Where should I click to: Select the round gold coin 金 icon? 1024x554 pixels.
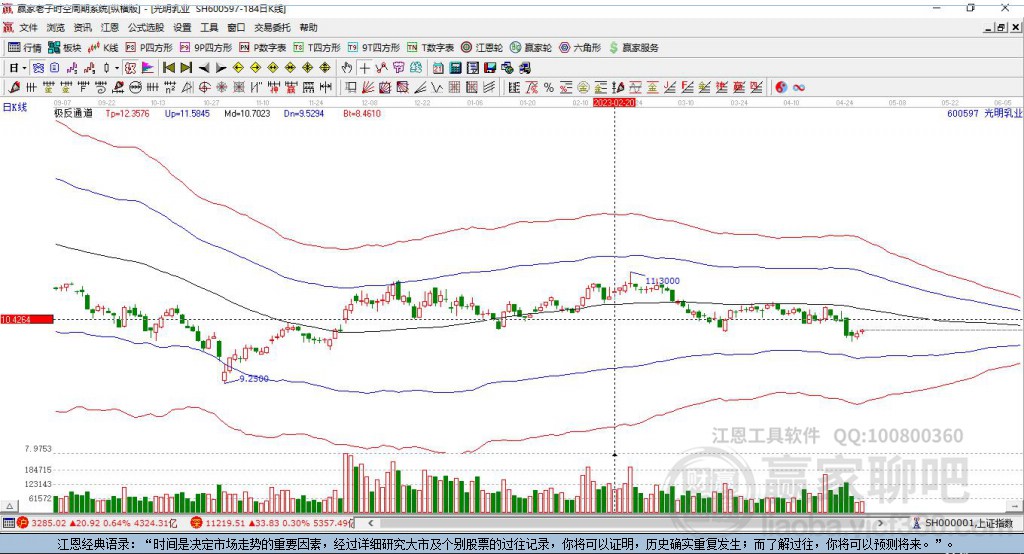point(583,88)
